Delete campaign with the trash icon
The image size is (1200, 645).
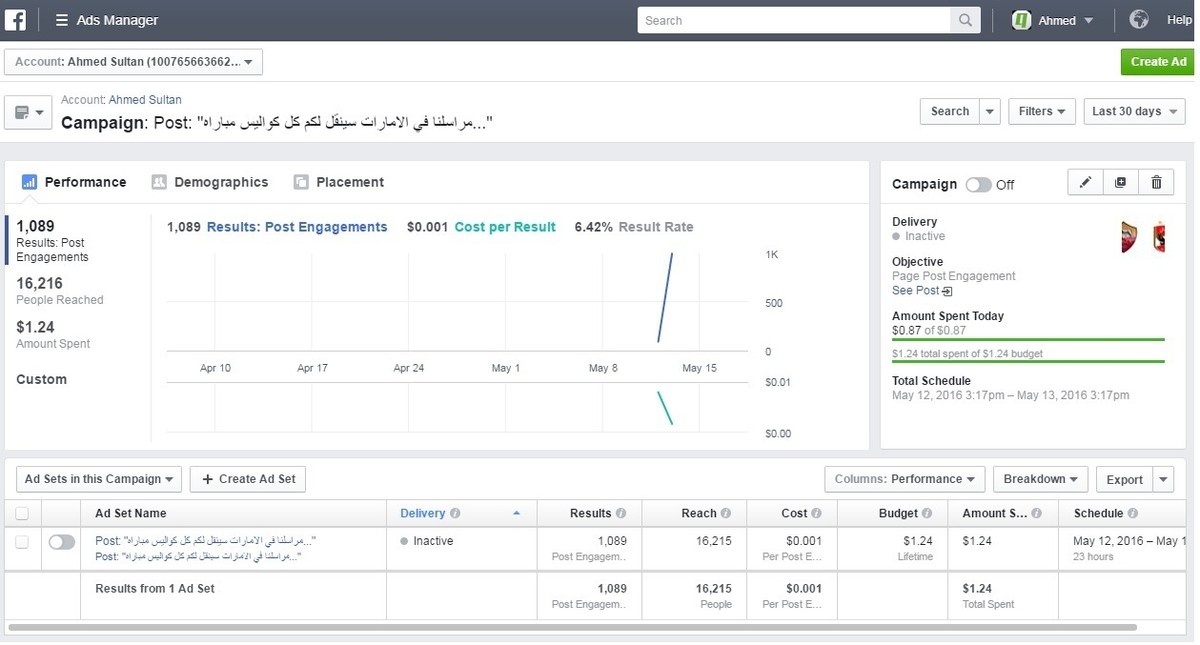tap(1156, 183)
